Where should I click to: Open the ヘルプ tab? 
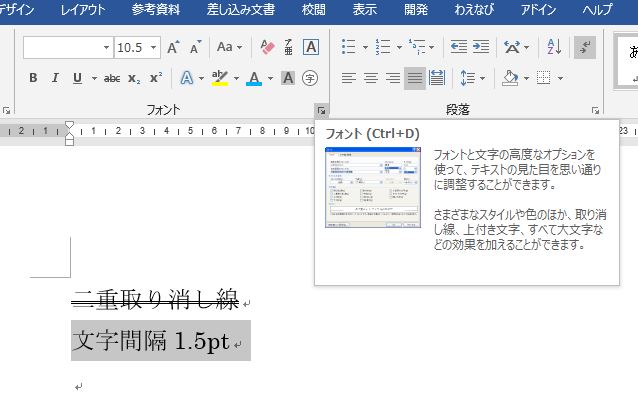597,9
